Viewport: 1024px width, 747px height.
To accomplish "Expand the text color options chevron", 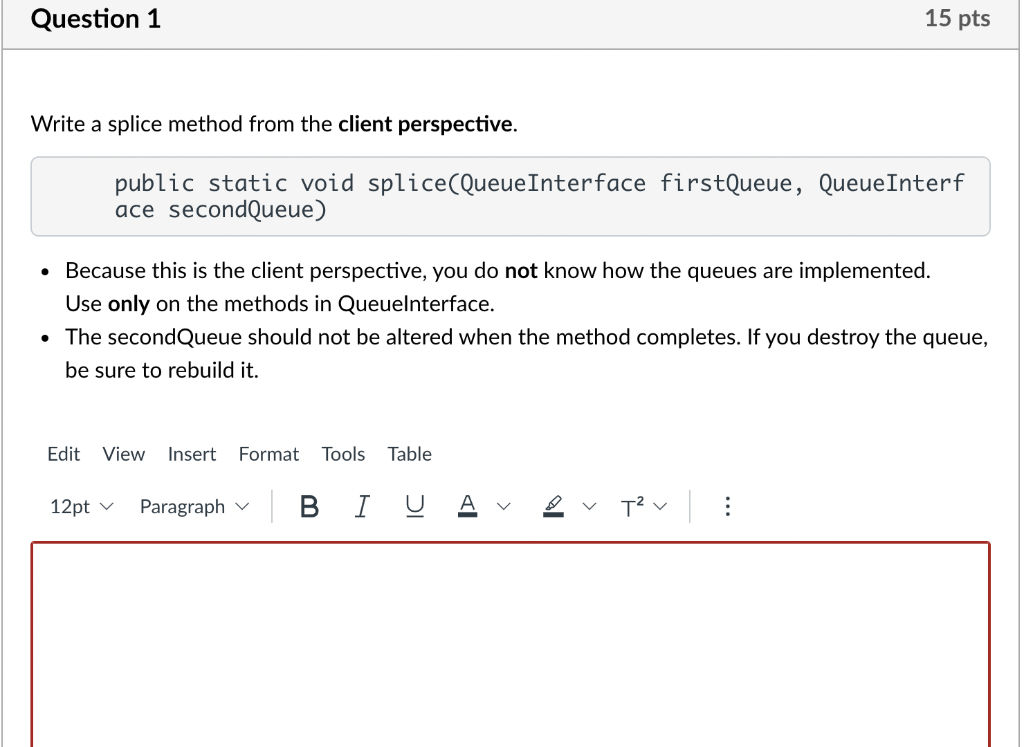I will 504,506.
